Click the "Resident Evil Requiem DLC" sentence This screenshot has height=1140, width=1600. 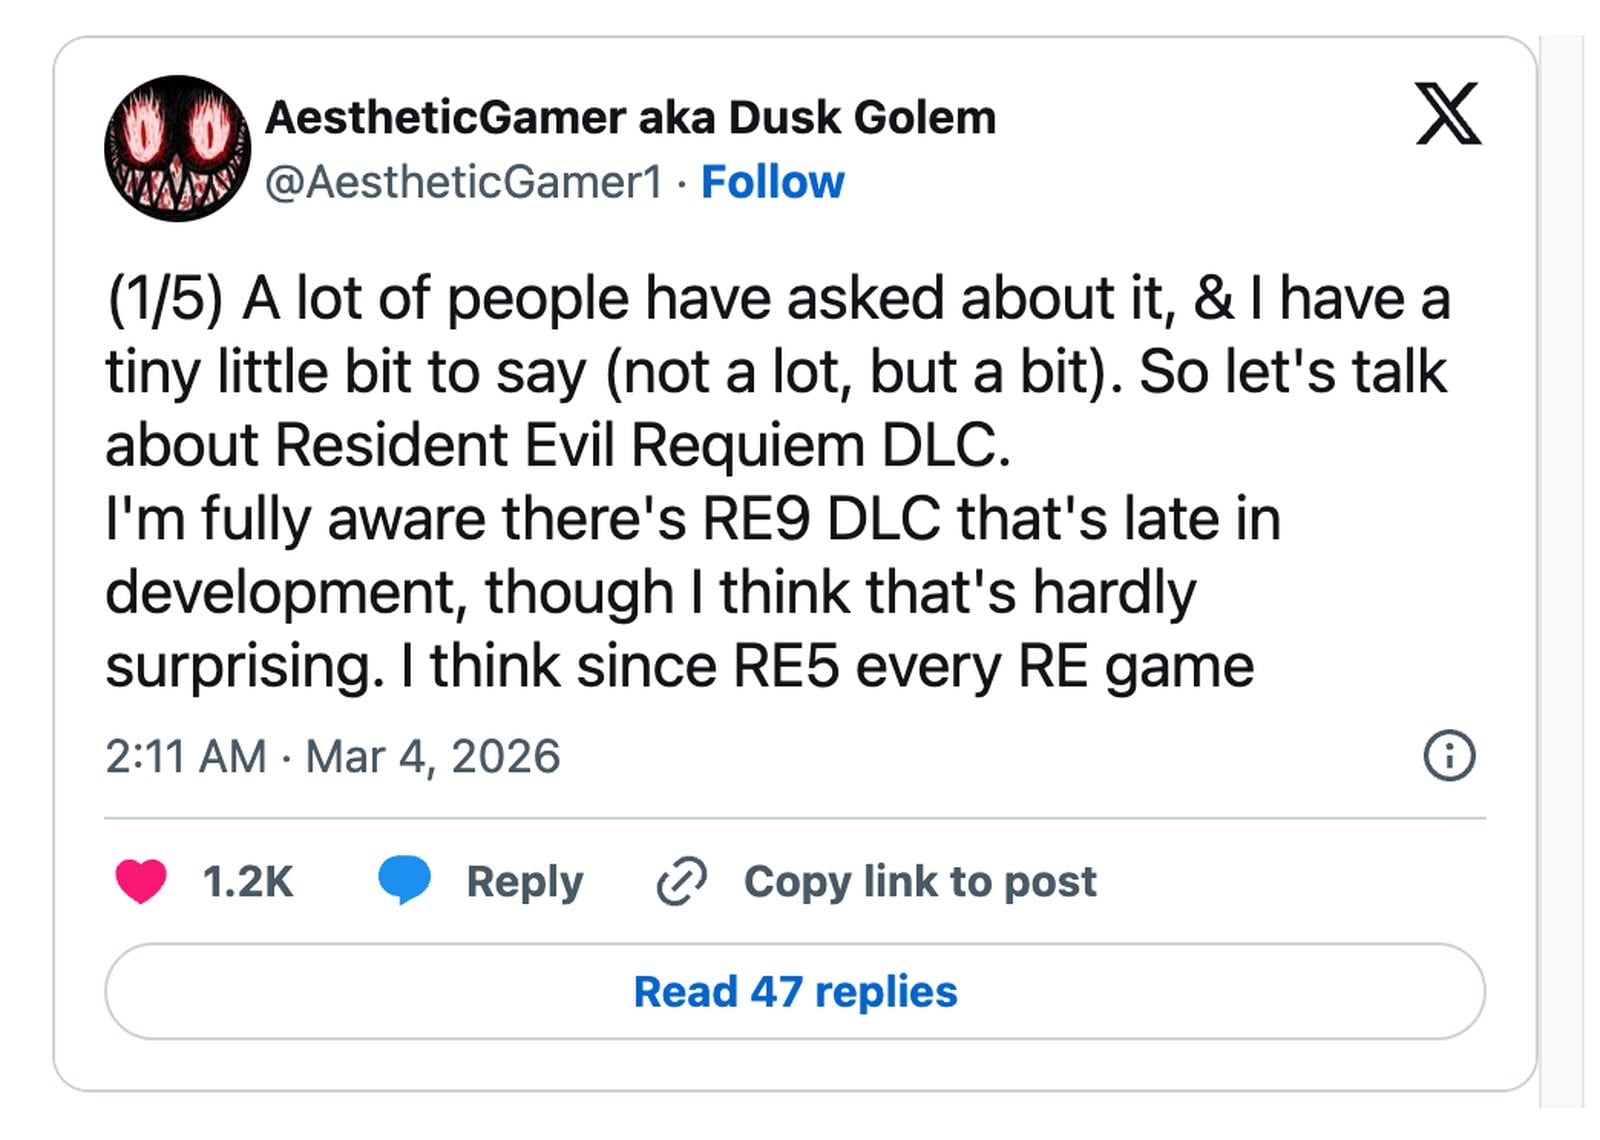[x=640, y=445]
